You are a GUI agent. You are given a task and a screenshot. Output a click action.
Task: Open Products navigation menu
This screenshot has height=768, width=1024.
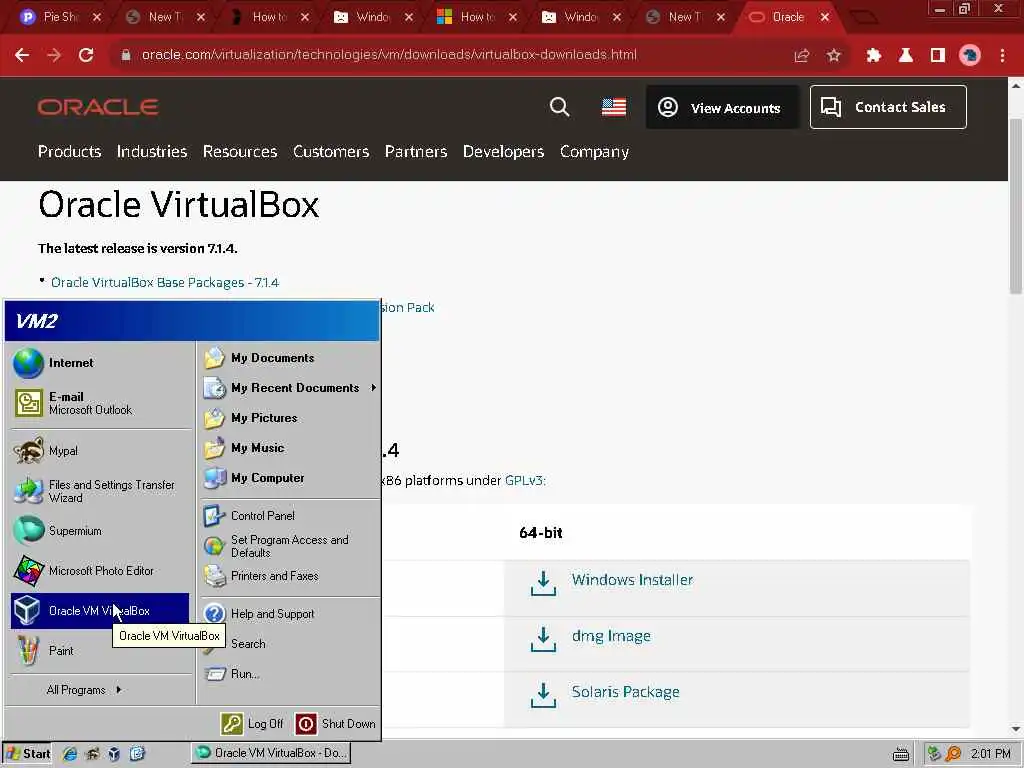point(69,152)
